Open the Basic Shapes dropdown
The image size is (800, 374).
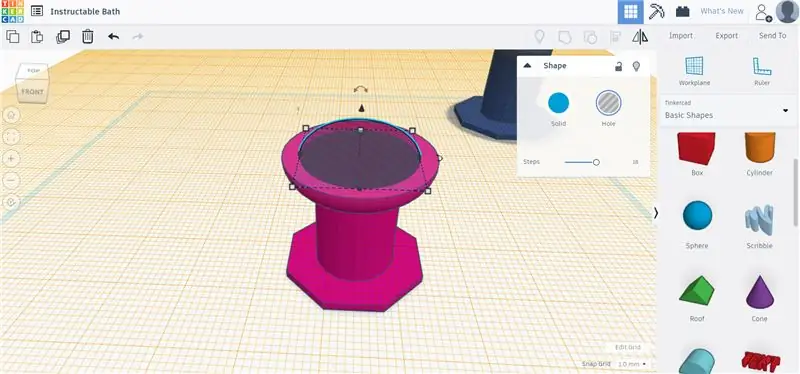[x=728, y=110]
